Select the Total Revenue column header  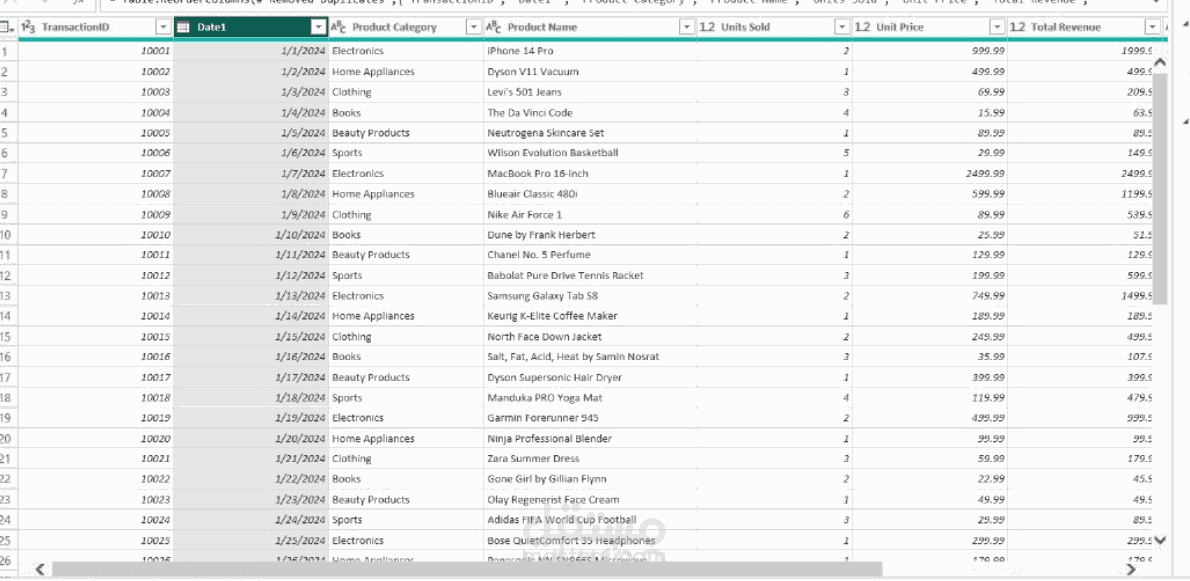1085,27
